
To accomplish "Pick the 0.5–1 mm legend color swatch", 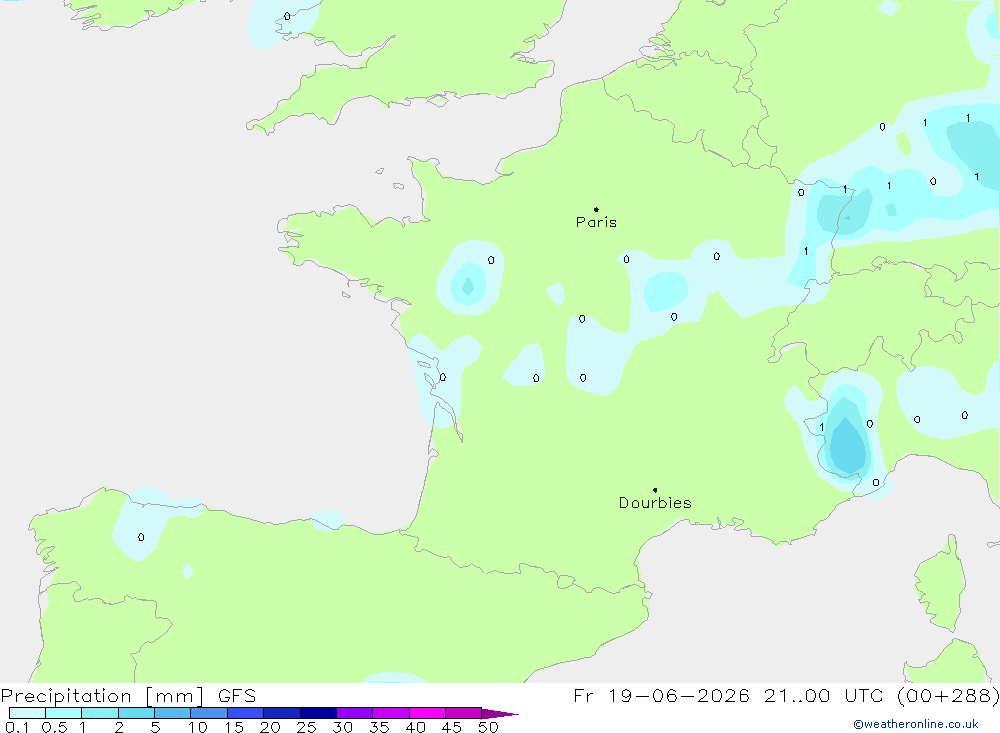I will pyautogui.click(x=64, y=713).
